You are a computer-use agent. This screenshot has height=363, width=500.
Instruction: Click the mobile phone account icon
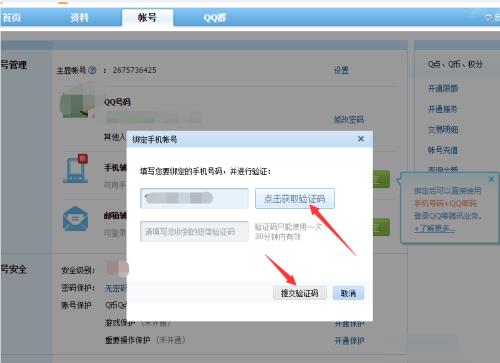point(76,168)
